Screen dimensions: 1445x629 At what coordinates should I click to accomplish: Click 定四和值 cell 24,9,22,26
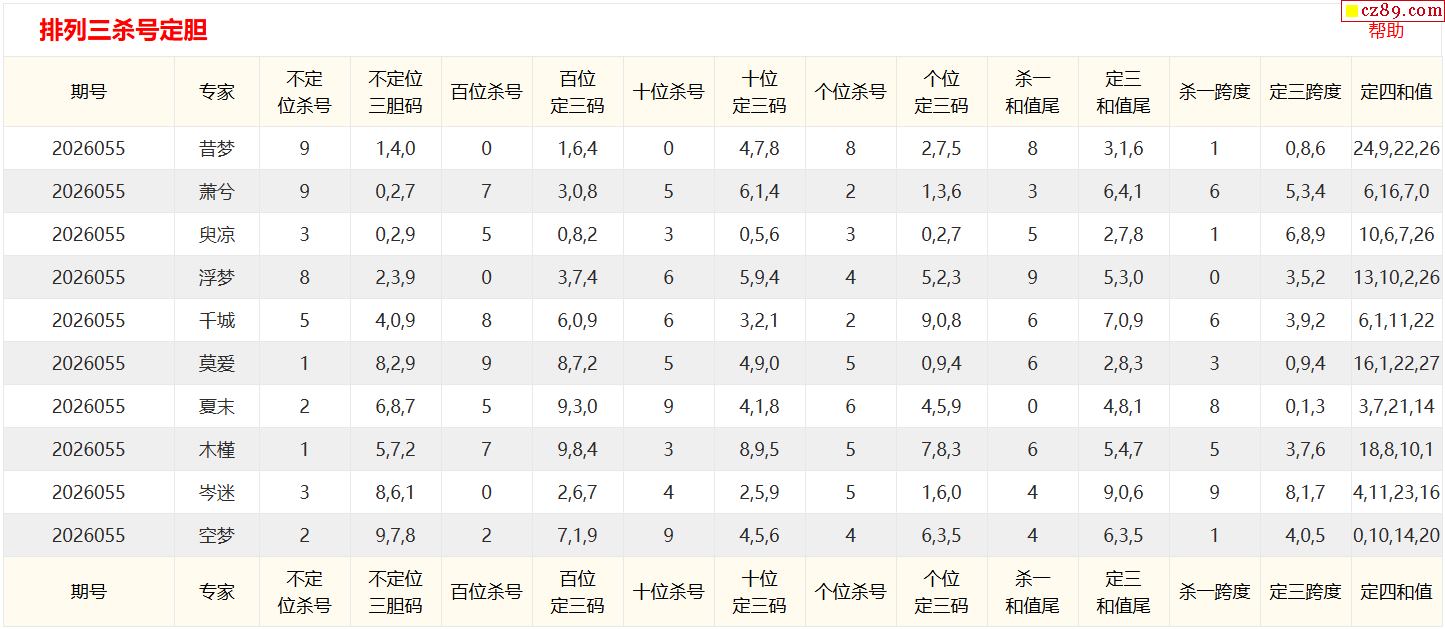pyautogui.click(x=1396, y=149)
